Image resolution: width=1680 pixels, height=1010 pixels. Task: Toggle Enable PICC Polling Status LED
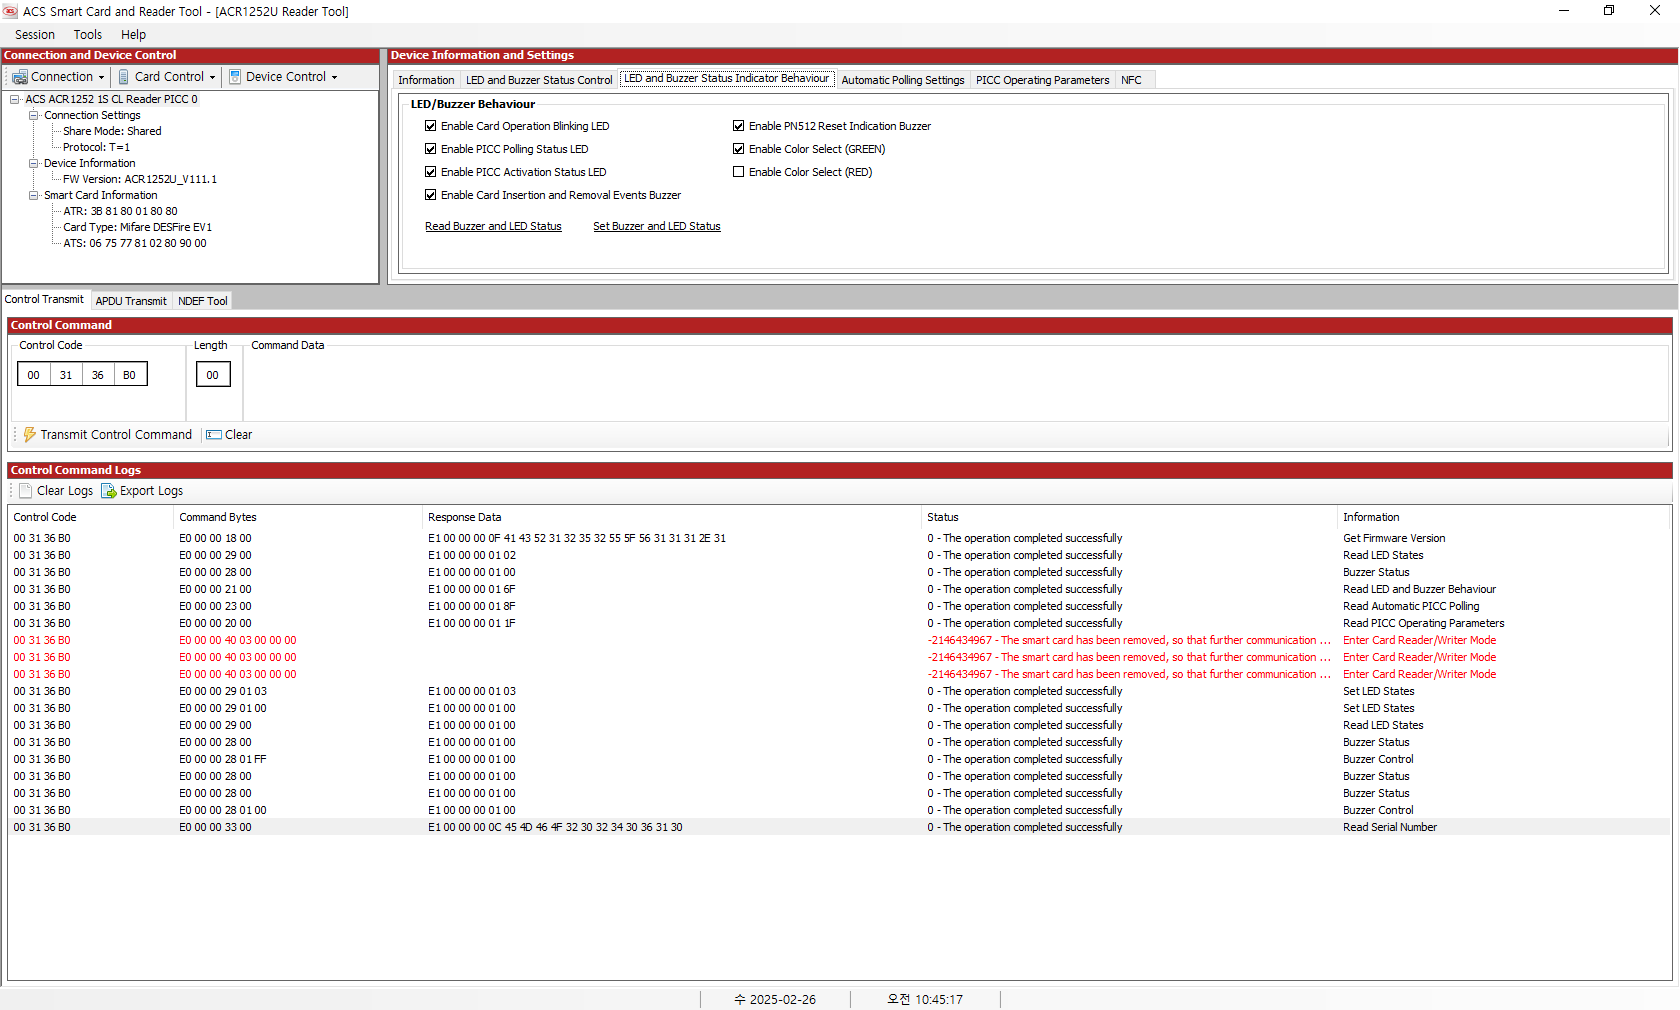coord(431,149)
